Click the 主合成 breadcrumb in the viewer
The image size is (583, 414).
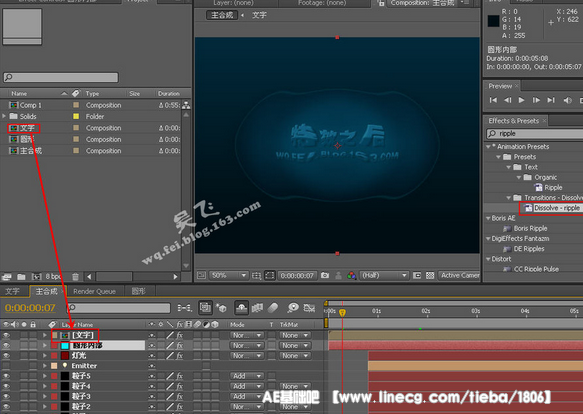(x=222, y=15)
